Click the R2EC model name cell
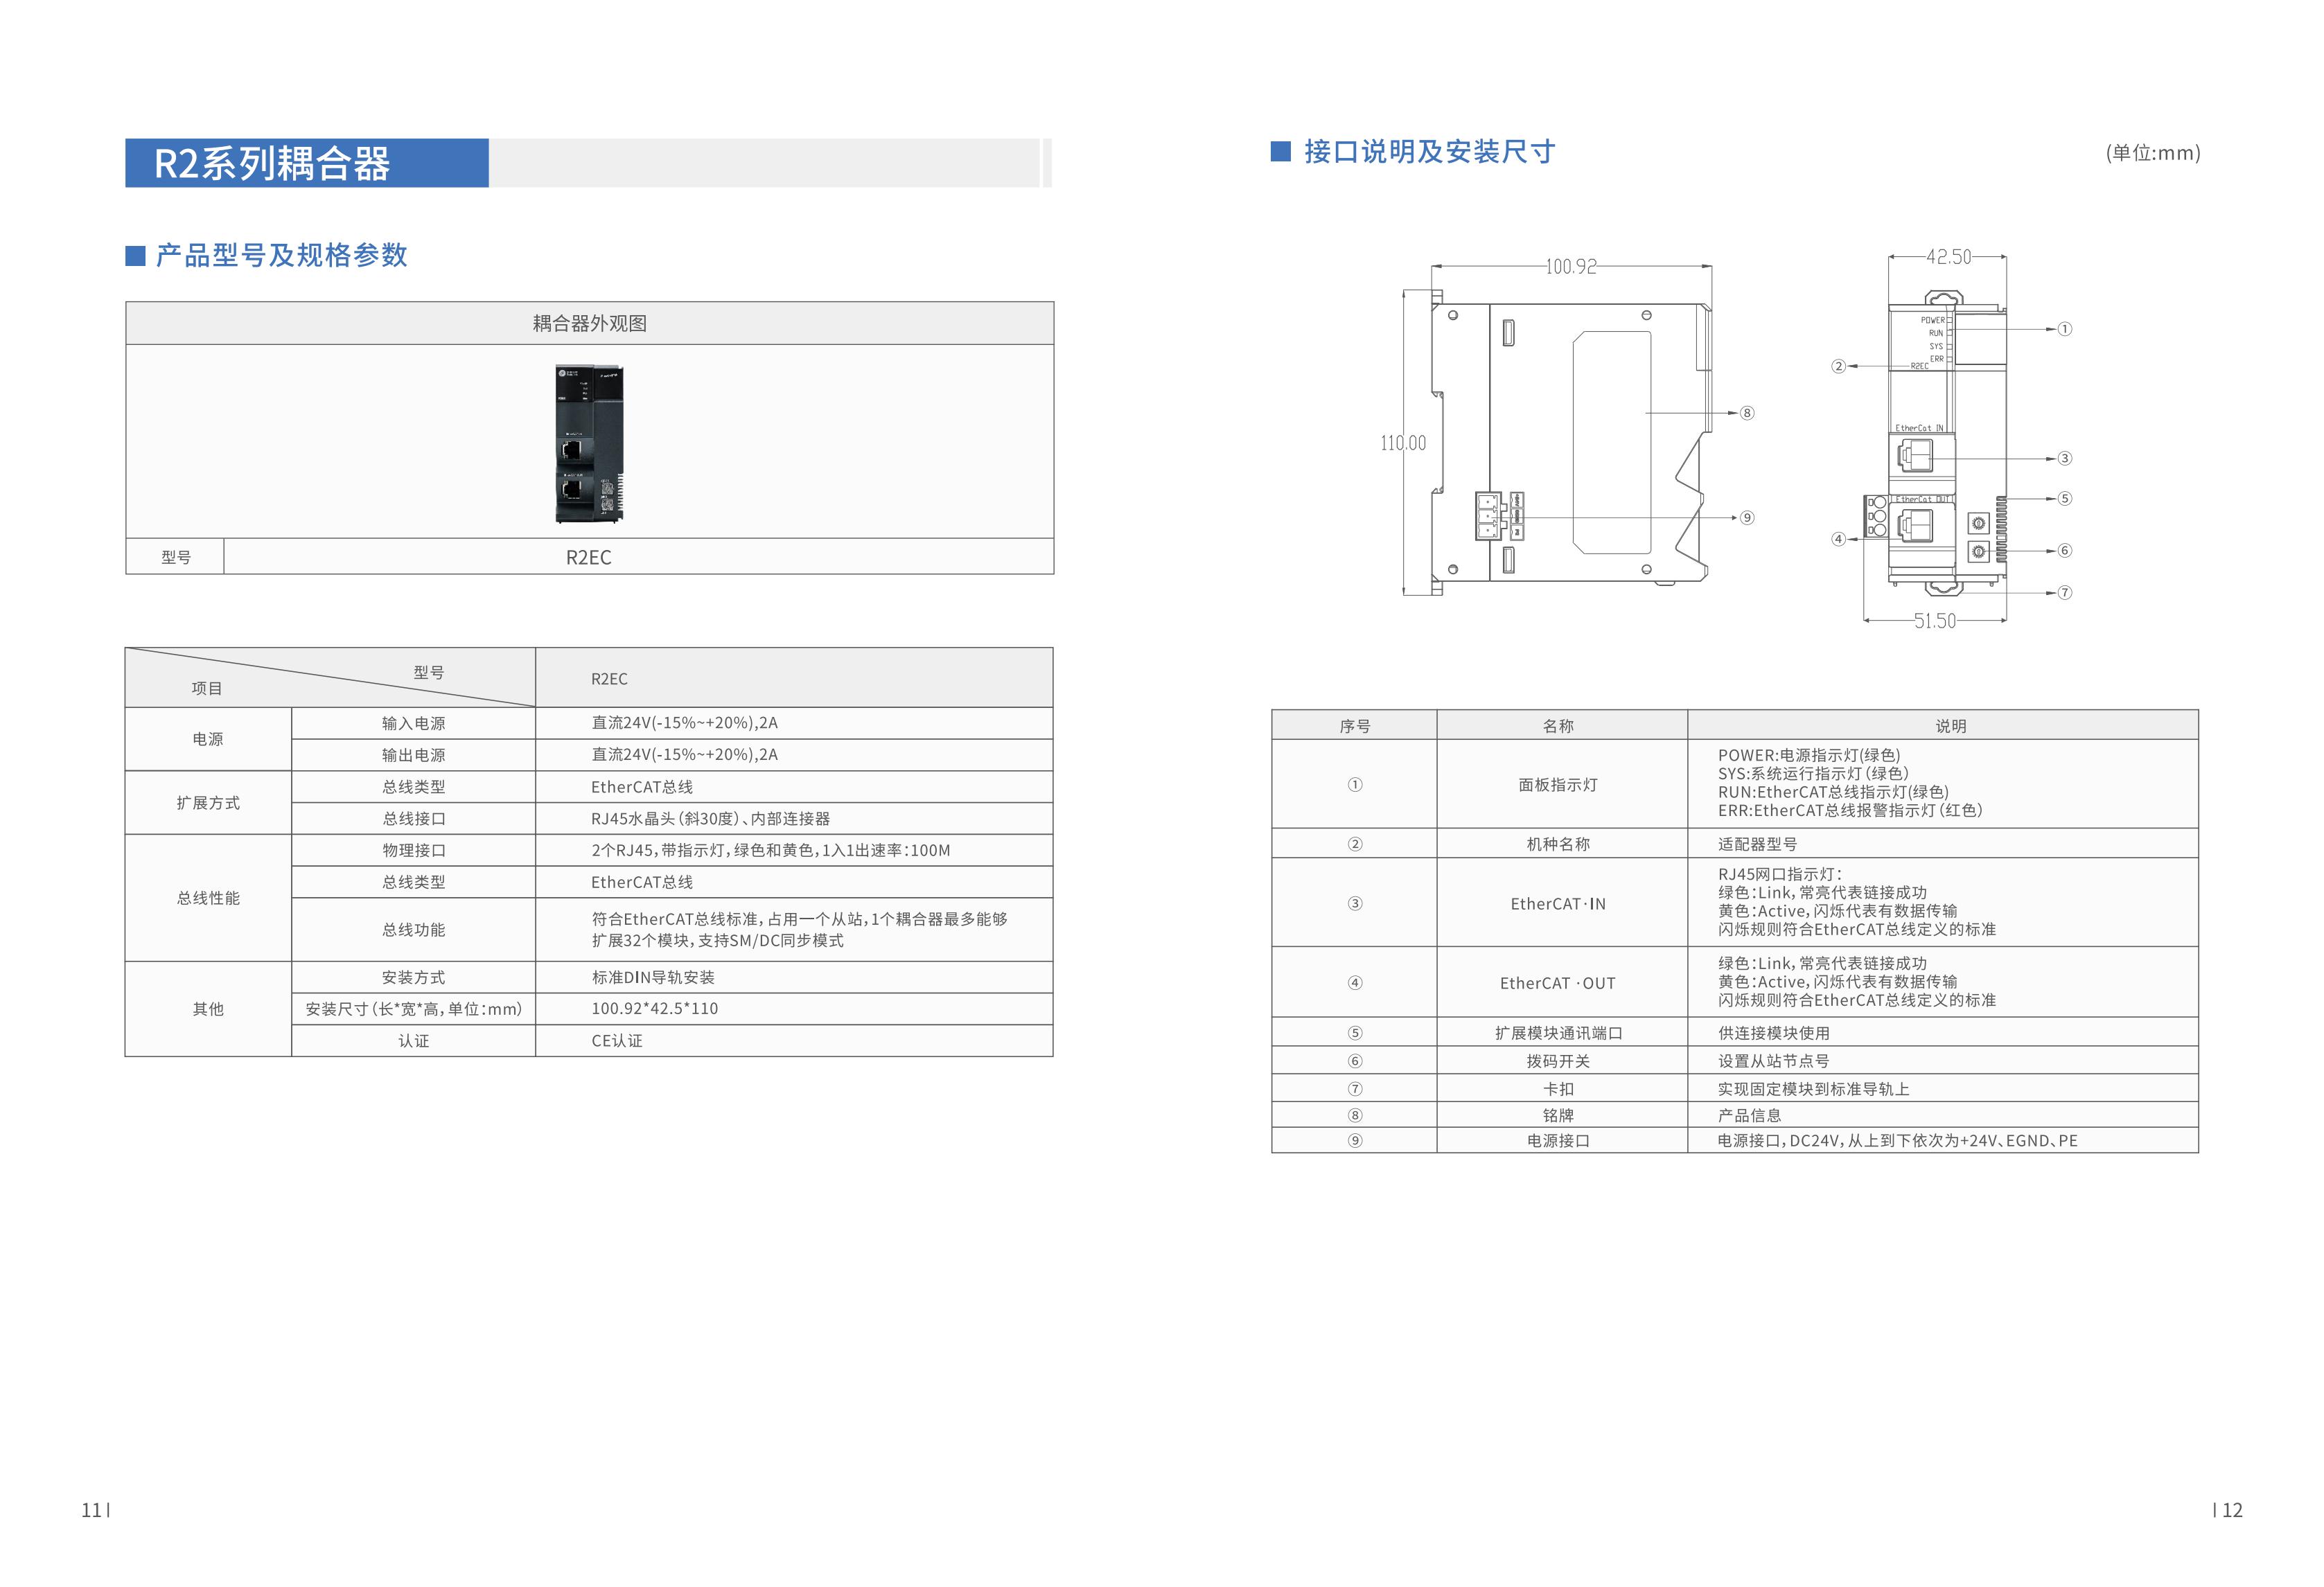The height and width of the screenshot is (1587, 2324). click(x=590, y=557)
